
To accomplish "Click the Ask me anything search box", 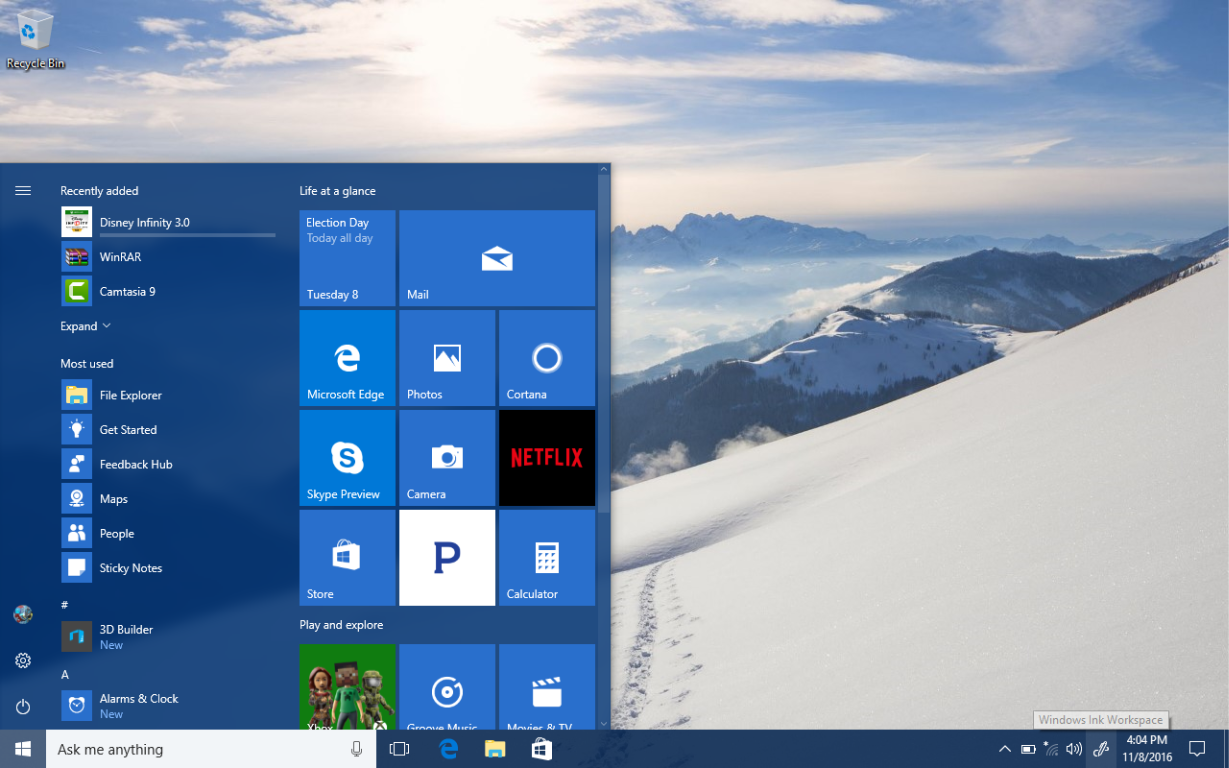I will tap(200, 748).
